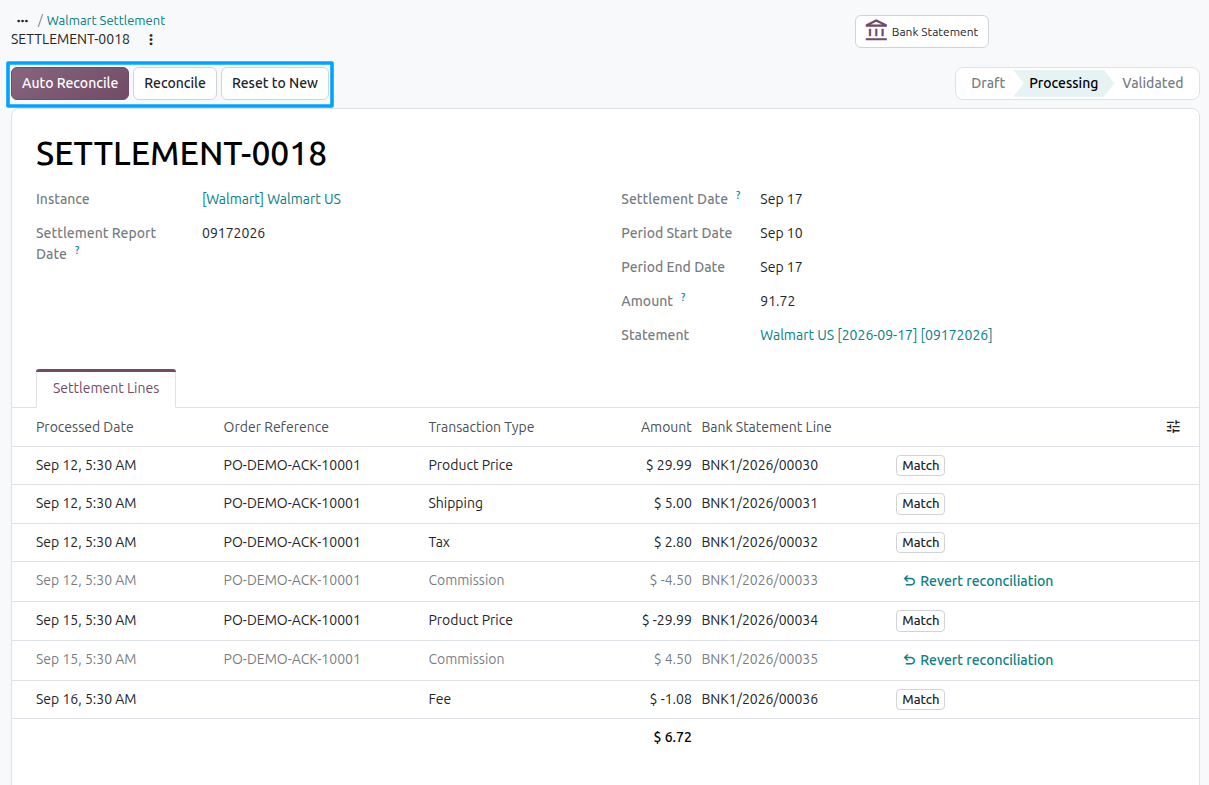The width and height of the screenshot is (1209, 785).
Task: Sort by Processed Date column header
Action: tap(85, 427)
